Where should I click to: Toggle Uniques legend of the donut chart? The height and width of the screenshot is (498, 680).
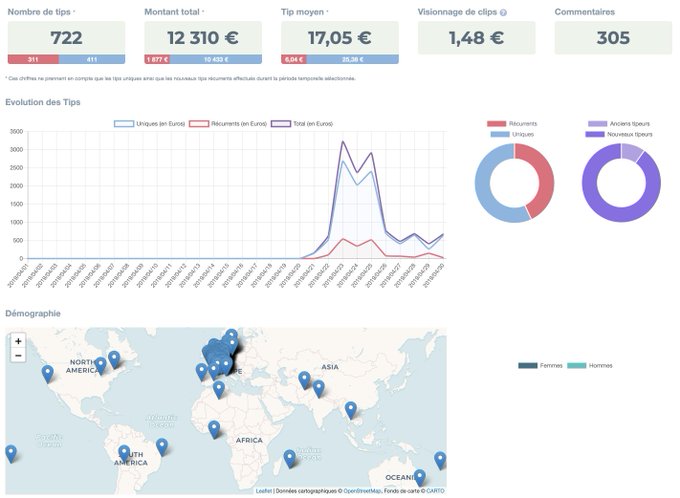pyautogui.click(x=512, y=134)
